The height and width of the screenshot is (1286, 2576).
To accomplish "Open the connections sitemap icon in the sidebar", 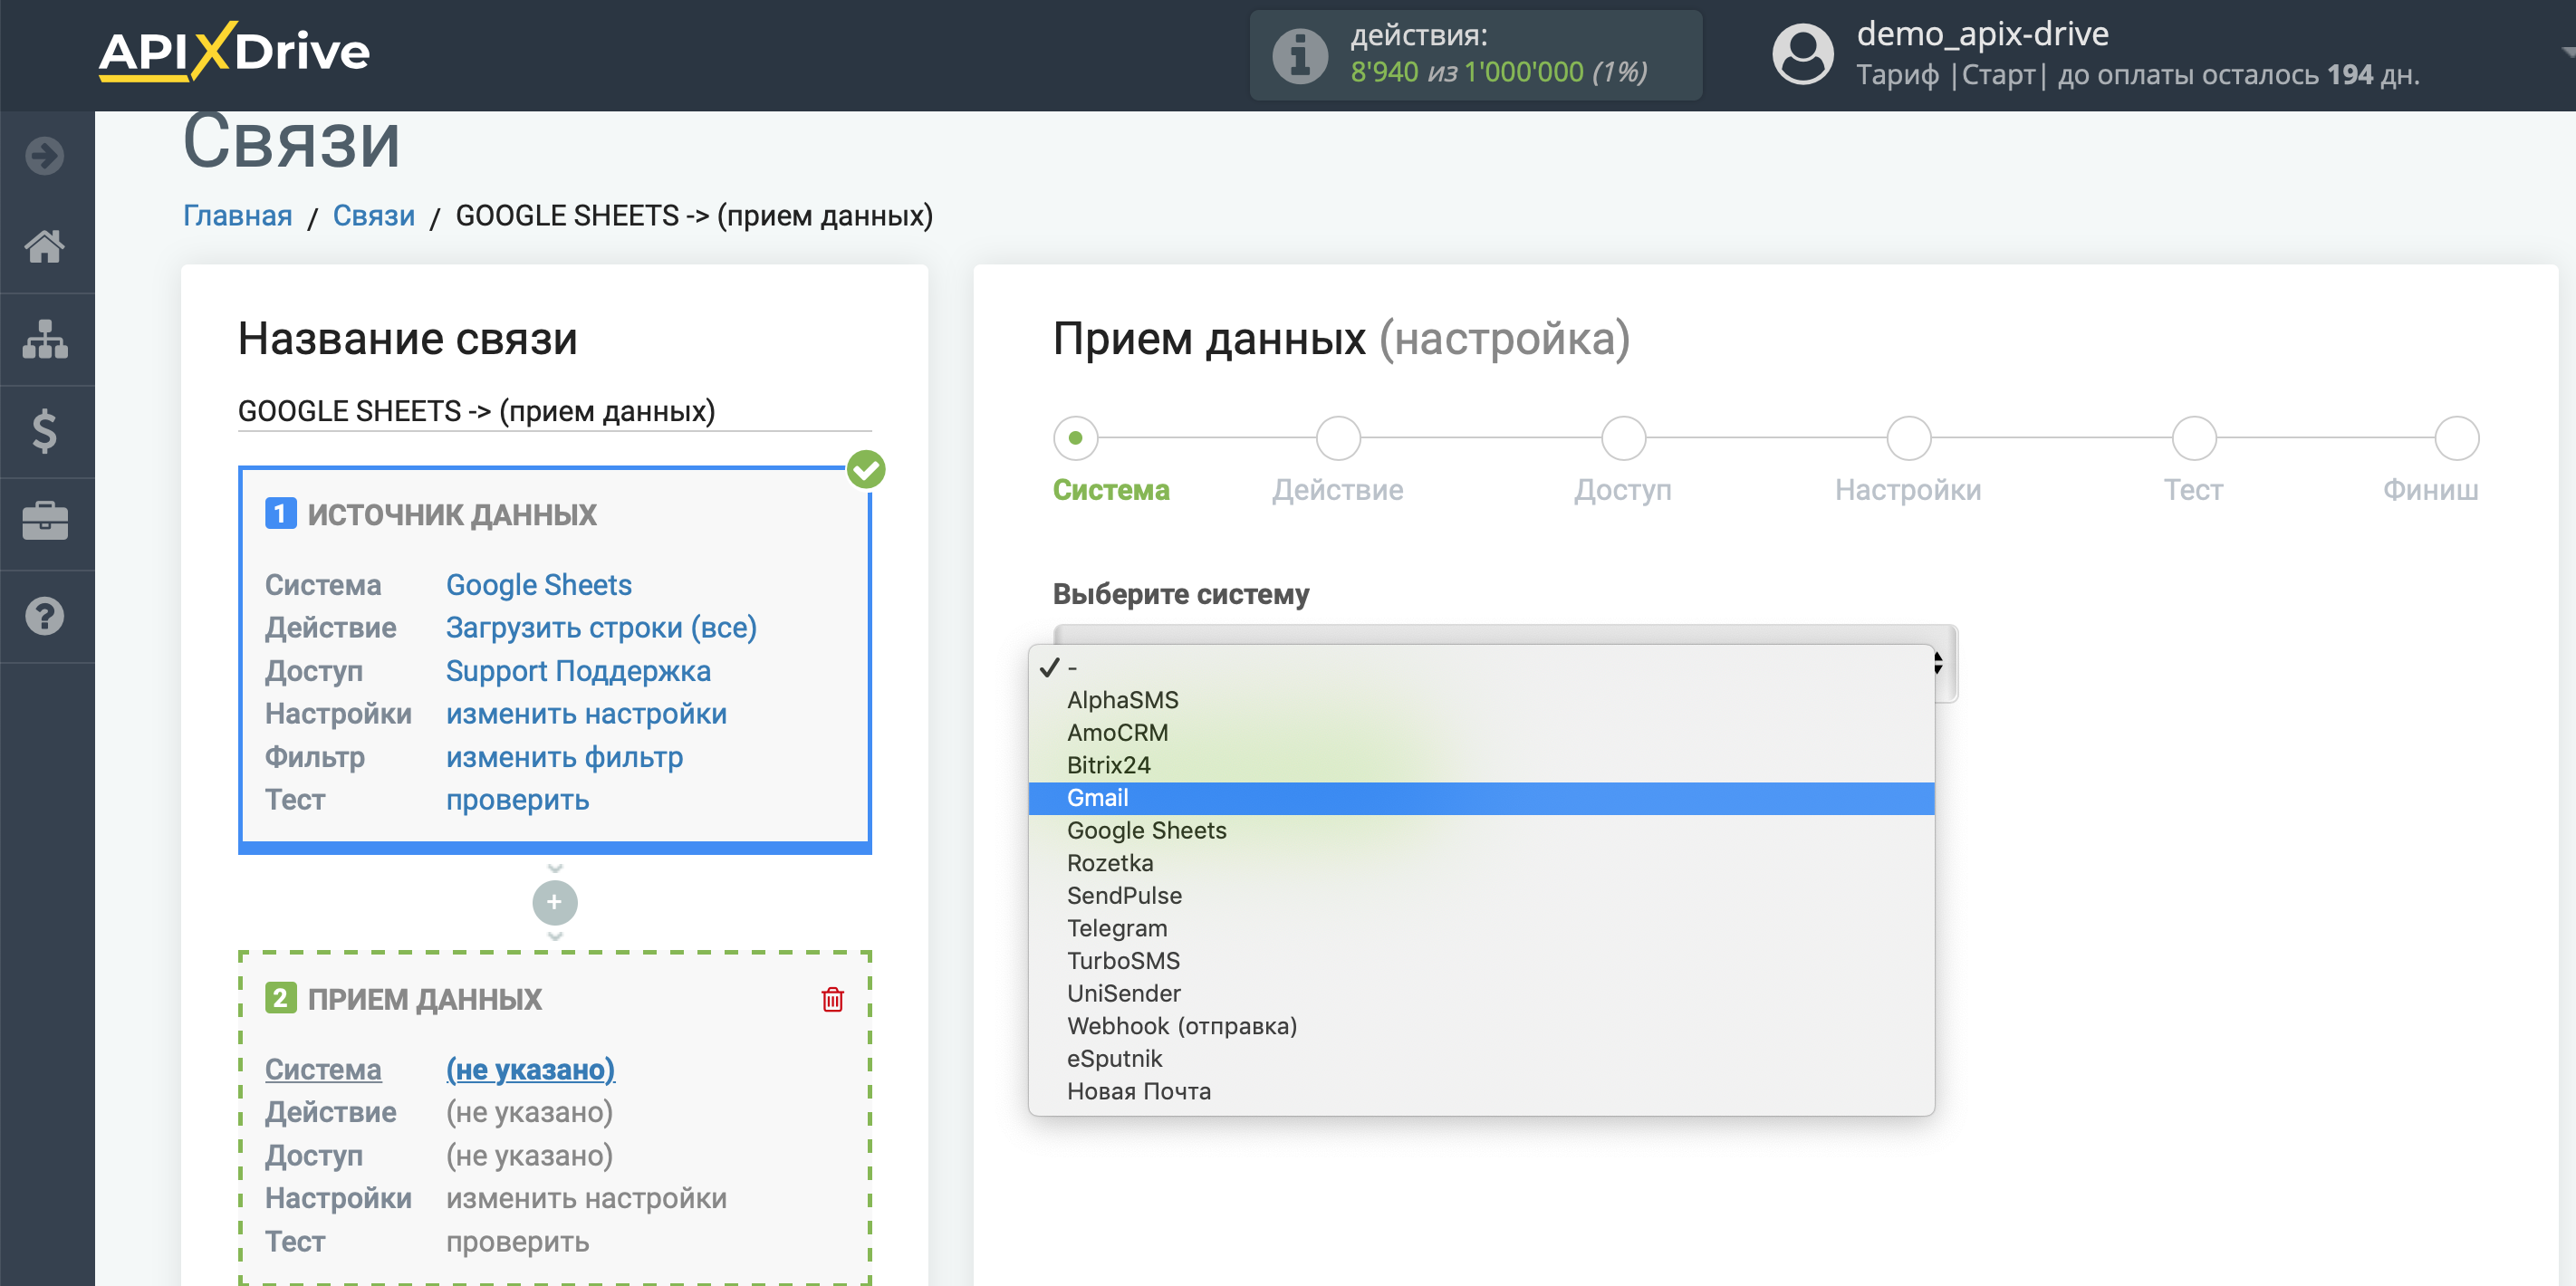I will [x=45, y=339].
